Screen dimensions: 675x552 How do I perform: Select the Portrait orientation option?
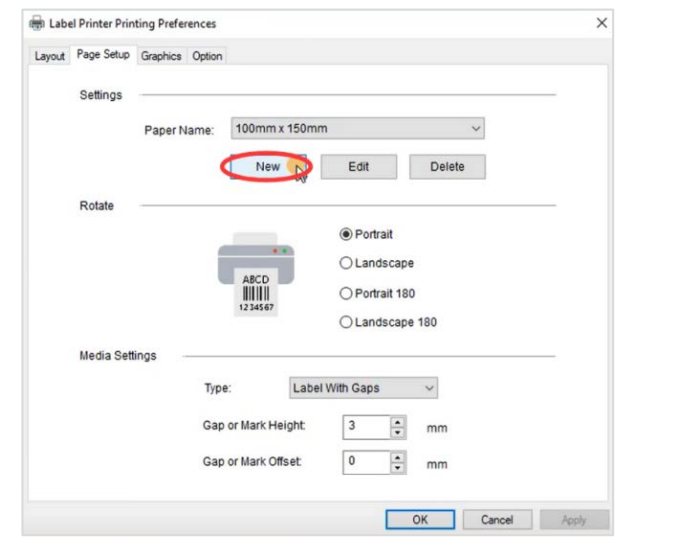tap(347, 234)
